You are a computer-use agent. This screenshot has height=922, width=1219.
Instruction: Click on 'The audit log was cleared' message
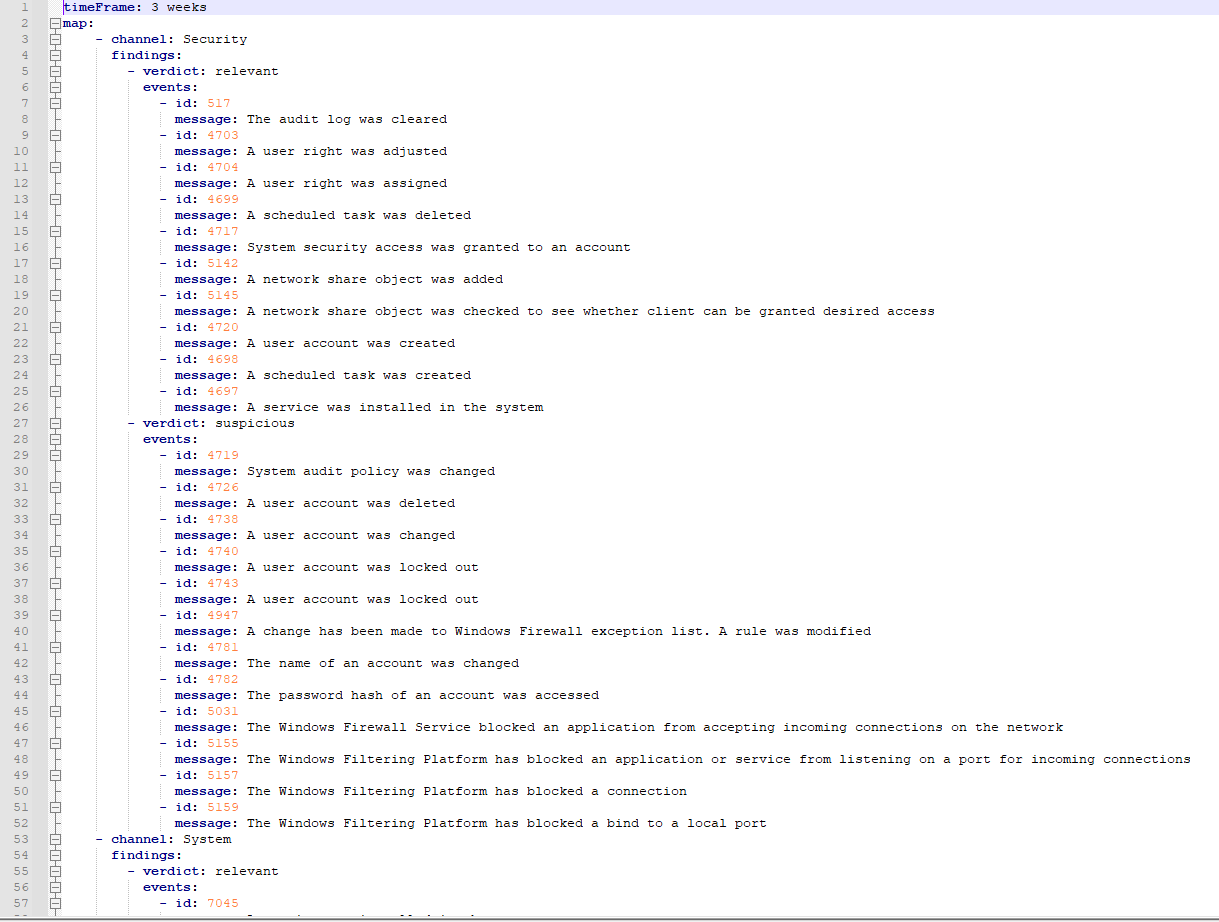pyautogui.click(x=346, y=119)
